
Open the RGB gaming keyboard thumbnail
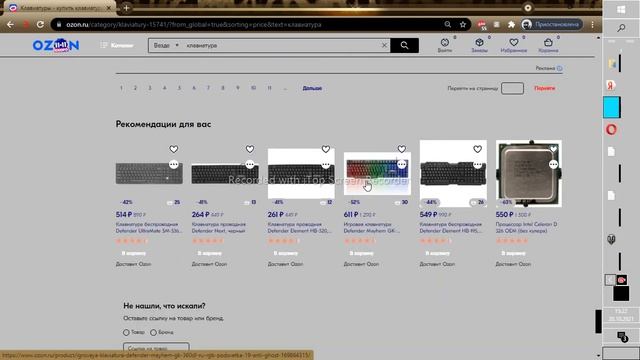[377, 174]
